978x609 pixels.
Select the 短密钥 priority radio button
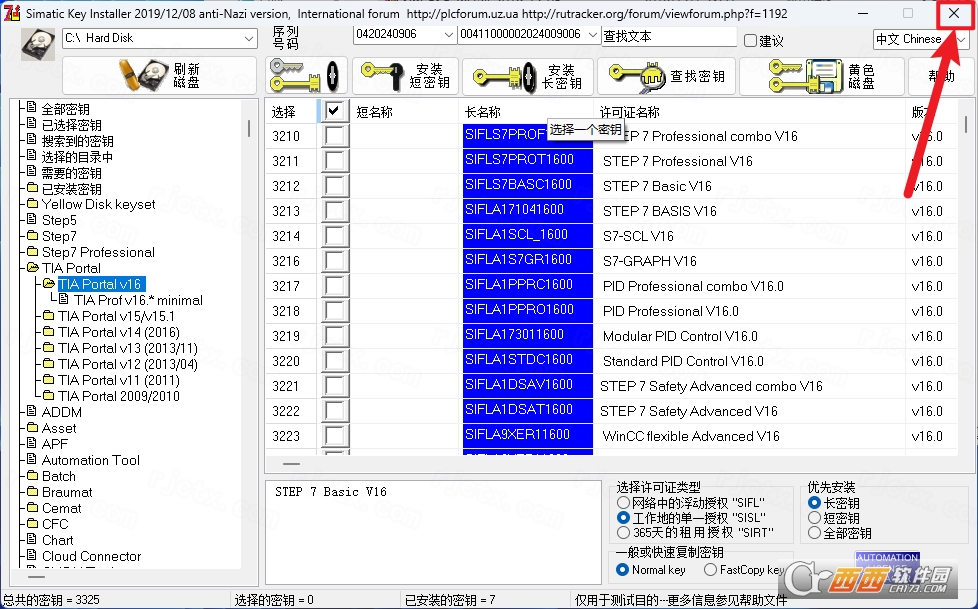point(814,517)
